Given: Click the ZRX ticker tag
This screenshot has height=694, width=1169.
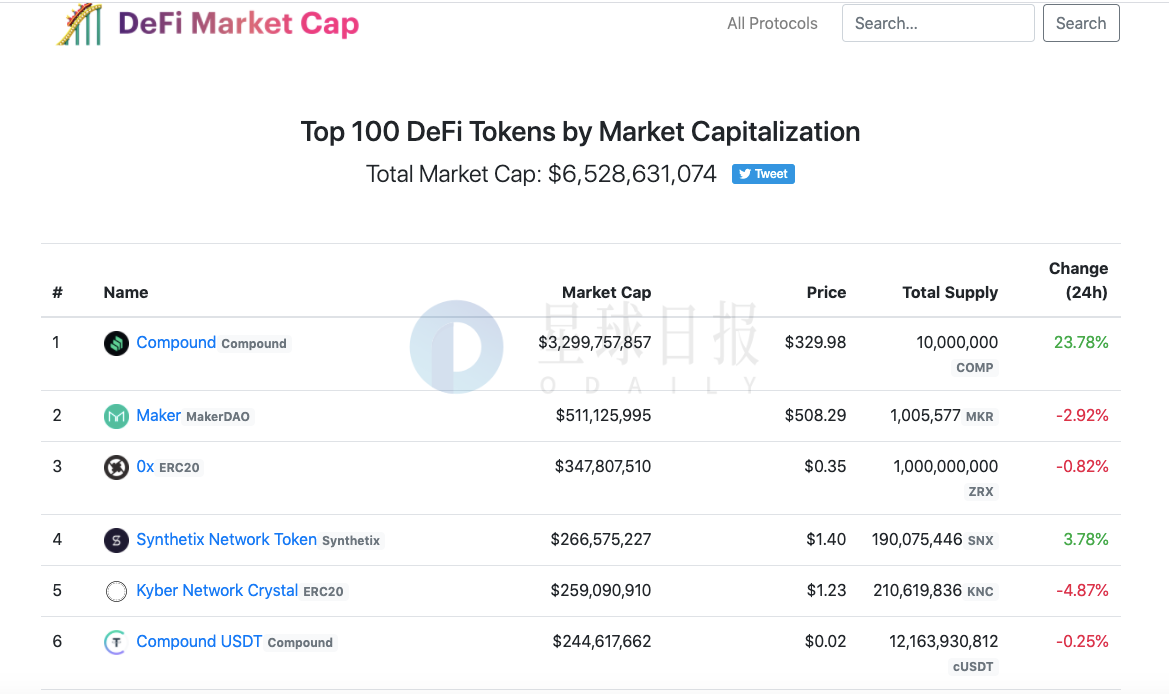Looking at the screenshot, I should click(x=980, y=491).
